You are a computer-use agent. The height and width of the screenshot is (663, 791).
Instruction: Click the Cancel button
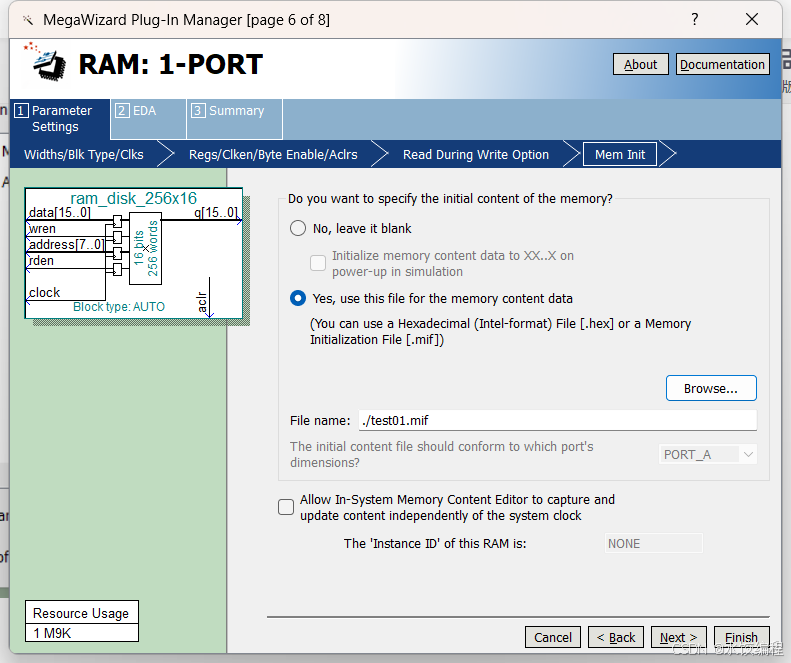(553, 637)
